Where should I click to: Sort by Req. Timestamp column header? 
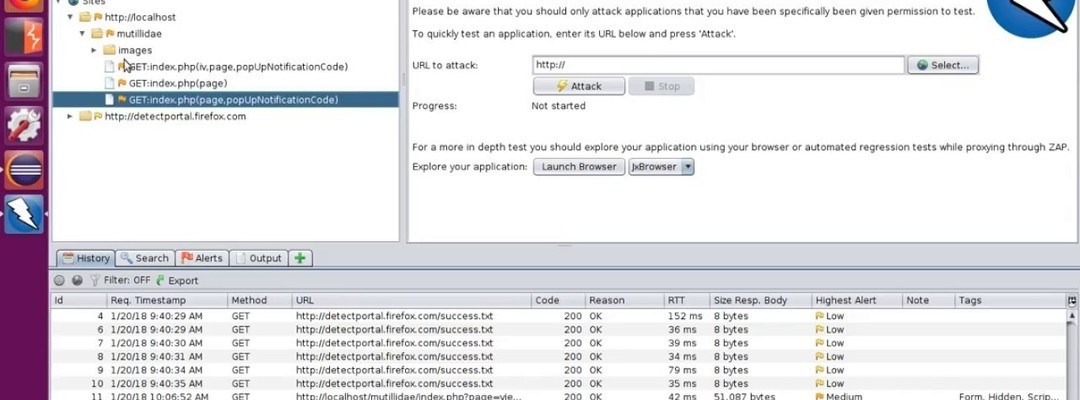167,301
